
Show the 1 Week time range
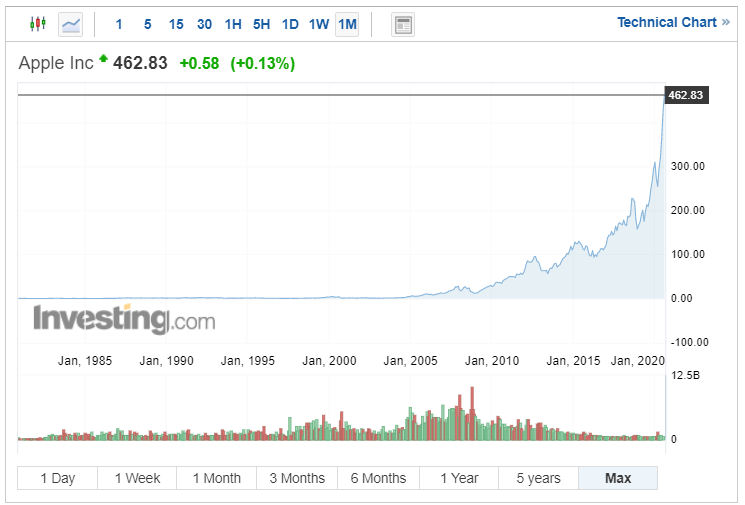pyautogui.click(x=136, y=478)
